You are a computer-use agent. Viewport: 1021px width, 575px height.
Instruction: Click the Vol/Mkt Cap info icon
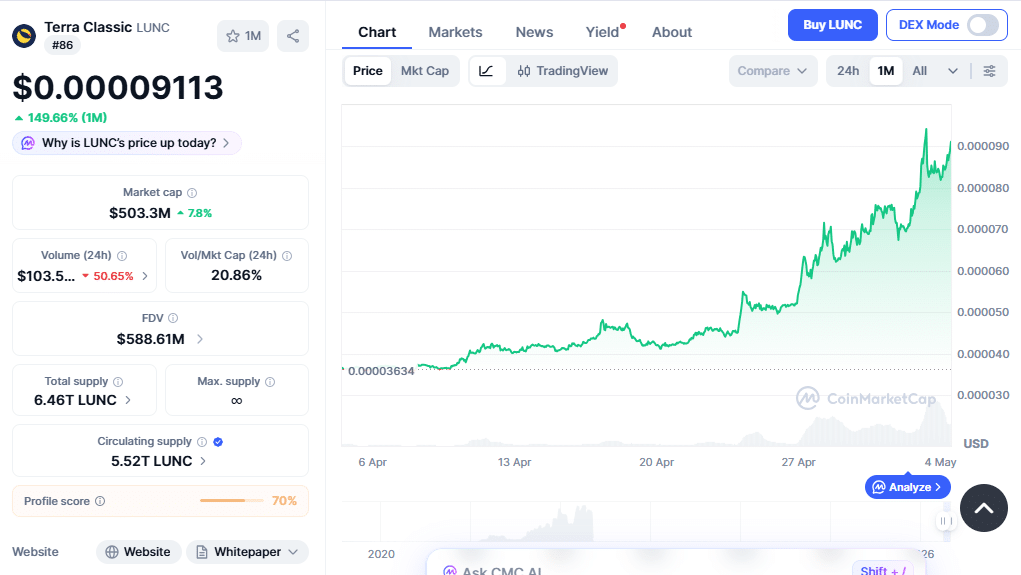tap(287, 256)
